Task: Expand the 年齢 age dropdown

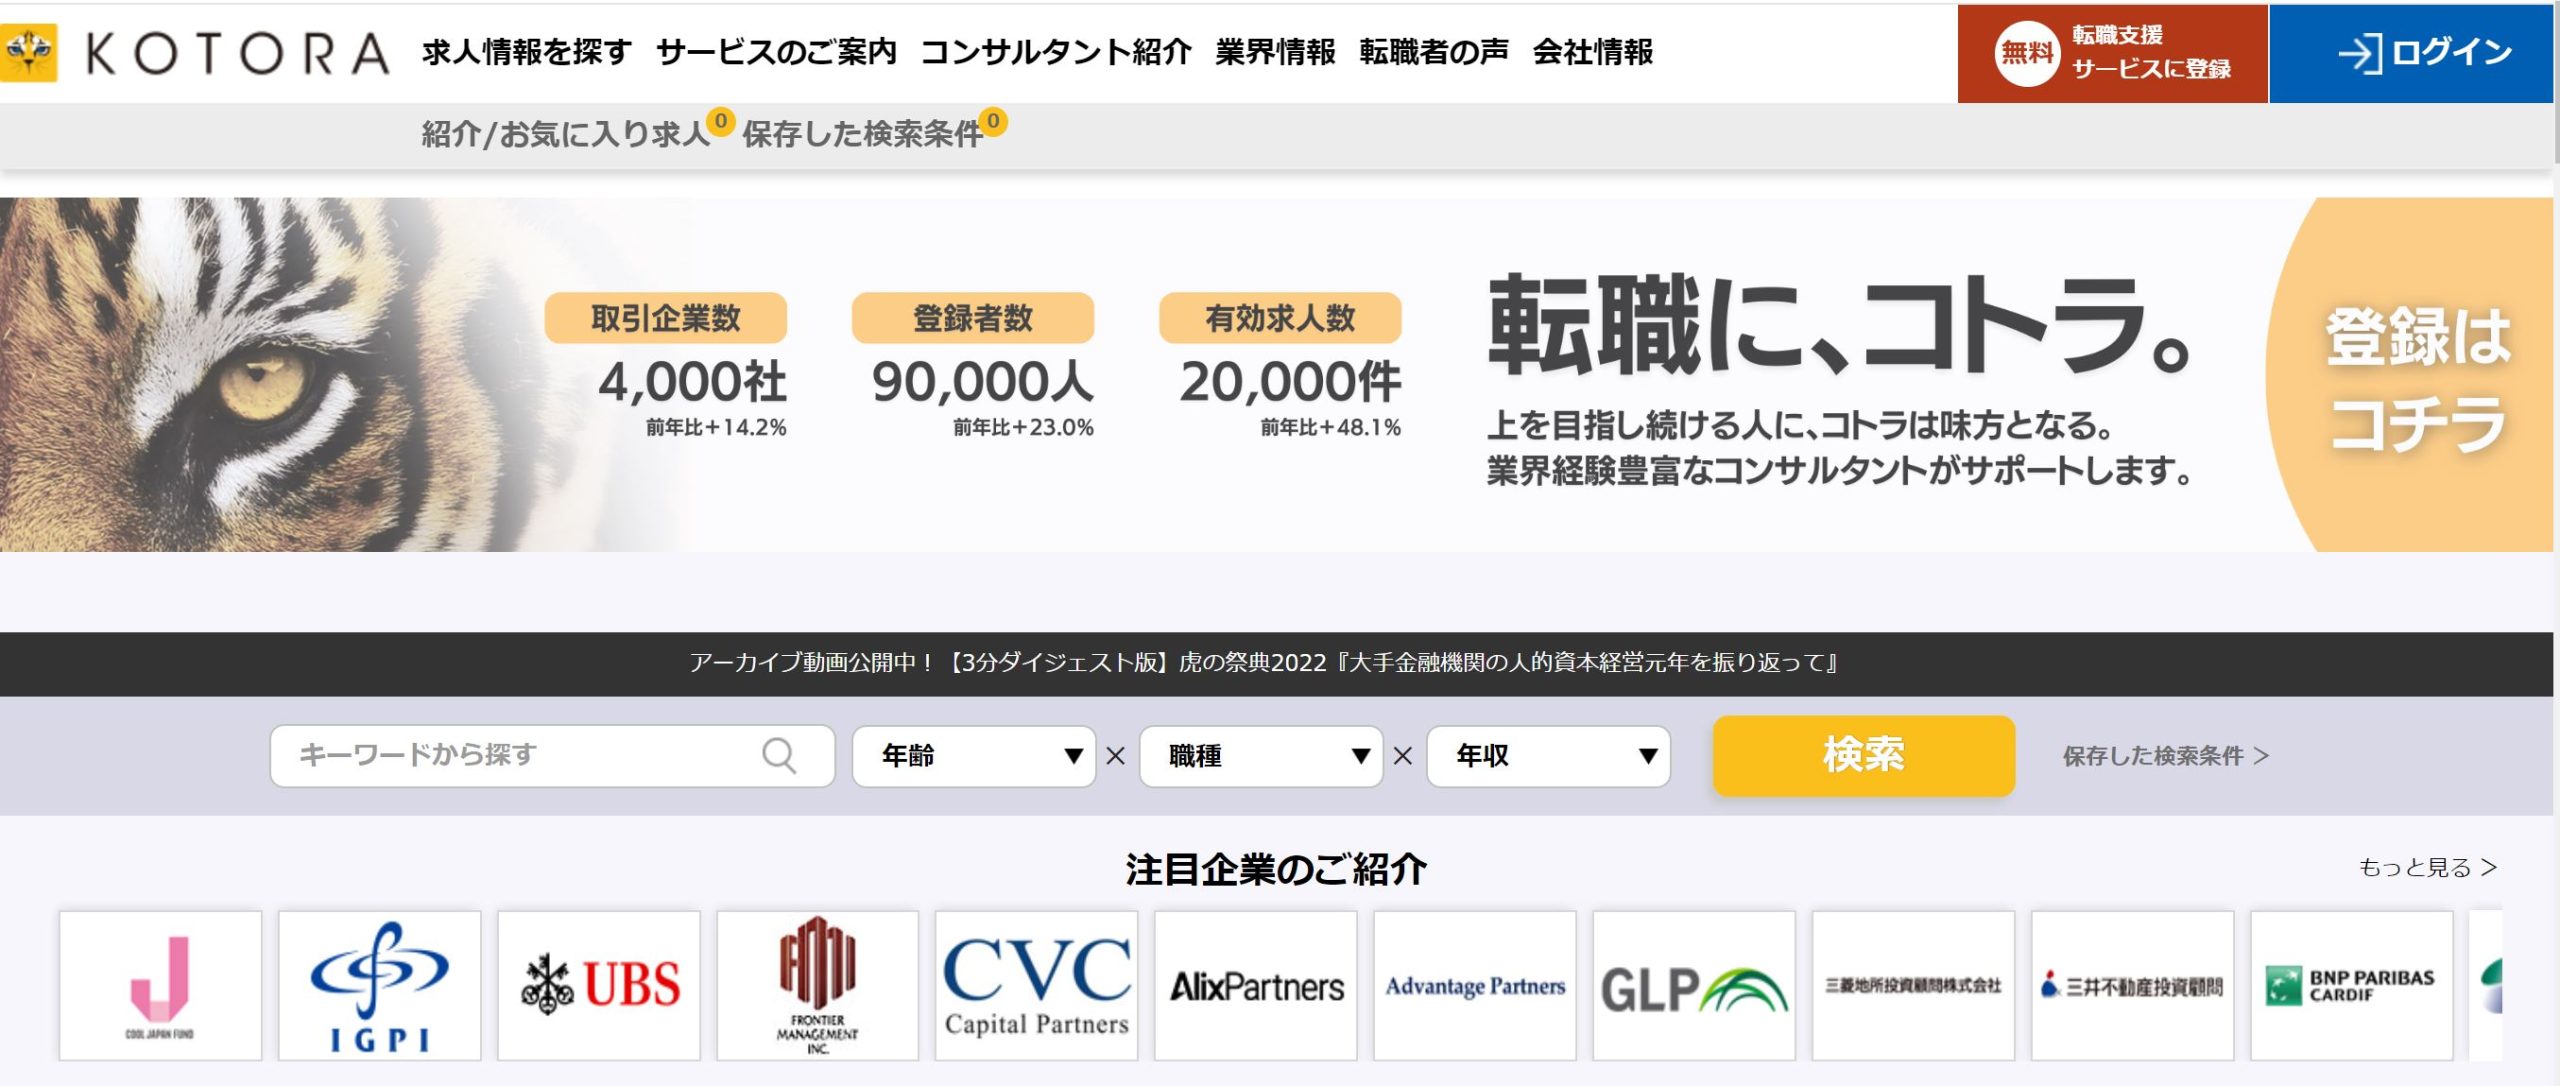Action: pos(974,756)
